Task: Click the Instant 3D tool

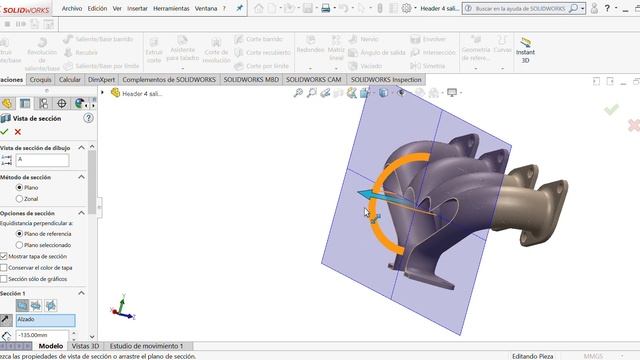Action: point(525,50)
